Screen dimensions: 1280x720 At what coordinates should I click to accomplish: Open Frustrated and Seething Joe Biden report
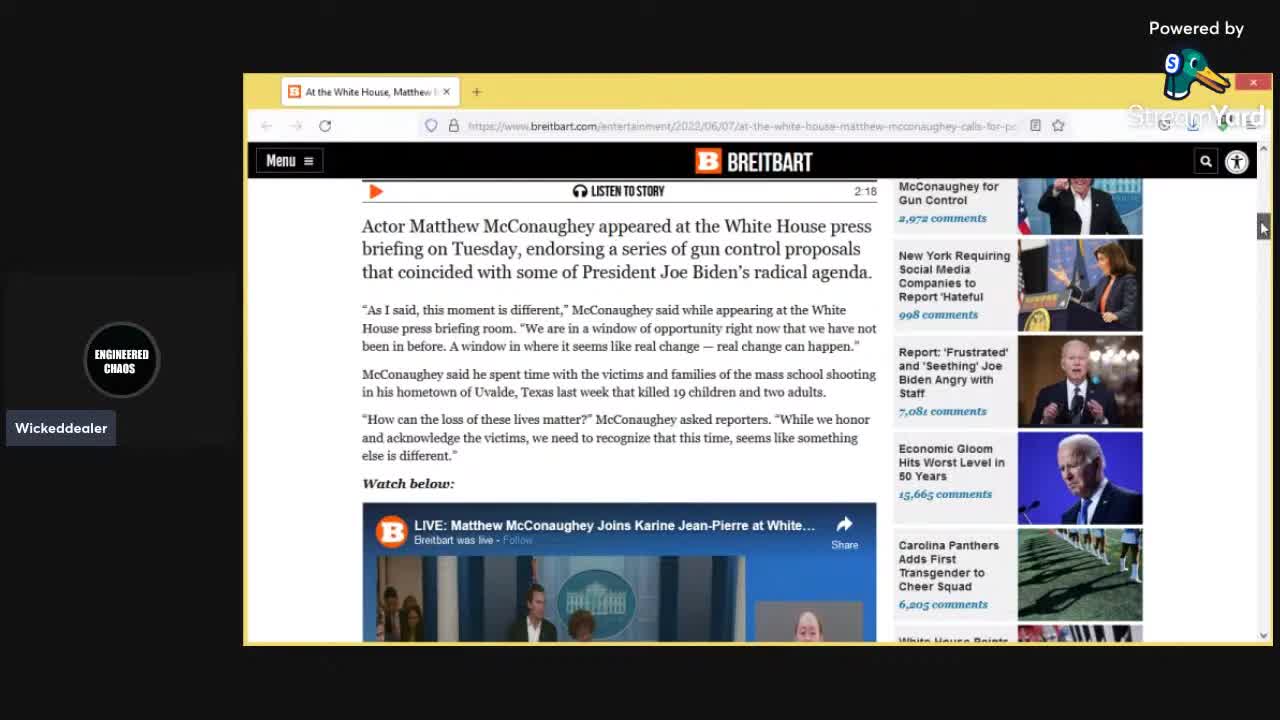[953, 373]
